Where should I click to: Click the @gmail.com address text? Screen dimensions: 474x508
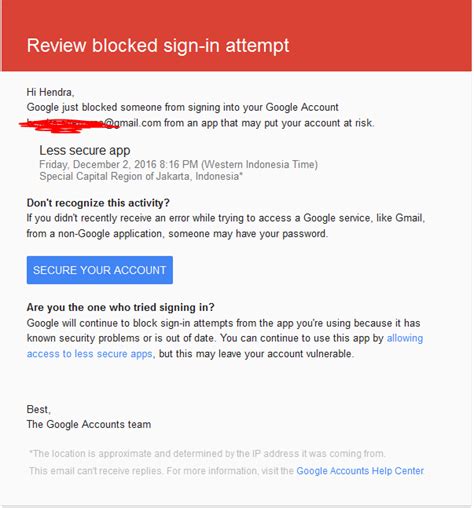click(133, 123)
